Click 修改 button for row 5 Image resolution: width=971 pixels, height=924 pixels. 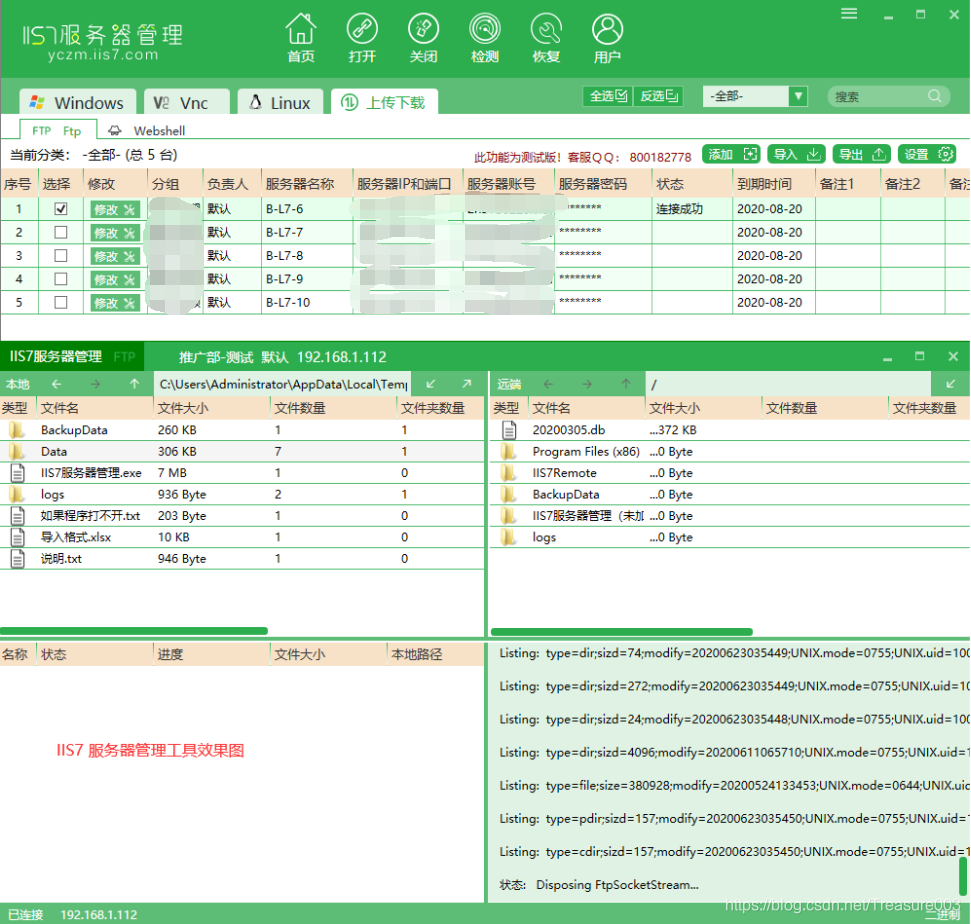115,303
